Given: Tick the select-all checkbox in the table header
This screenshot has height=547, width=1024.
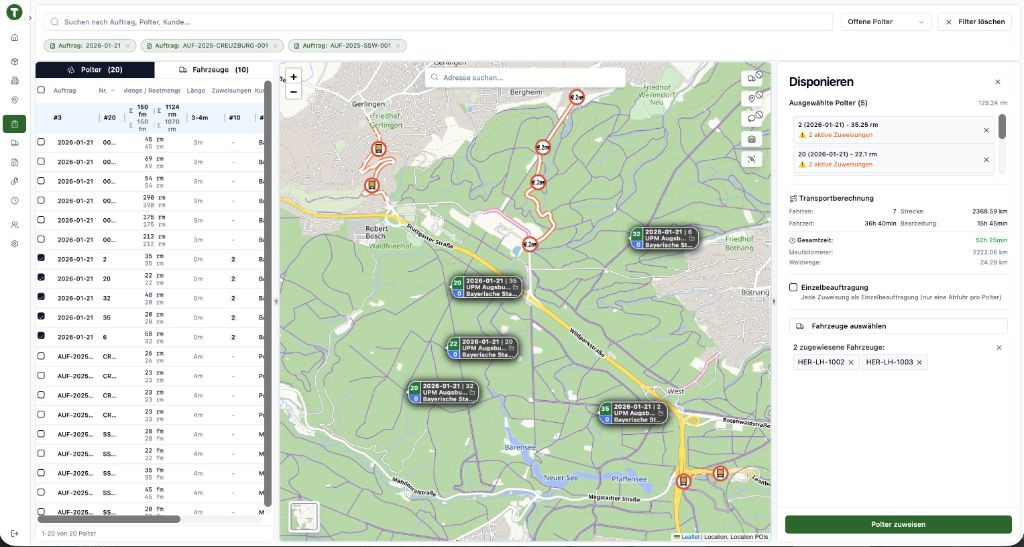Looking at the screenshot, I should (x=41, y=90).
